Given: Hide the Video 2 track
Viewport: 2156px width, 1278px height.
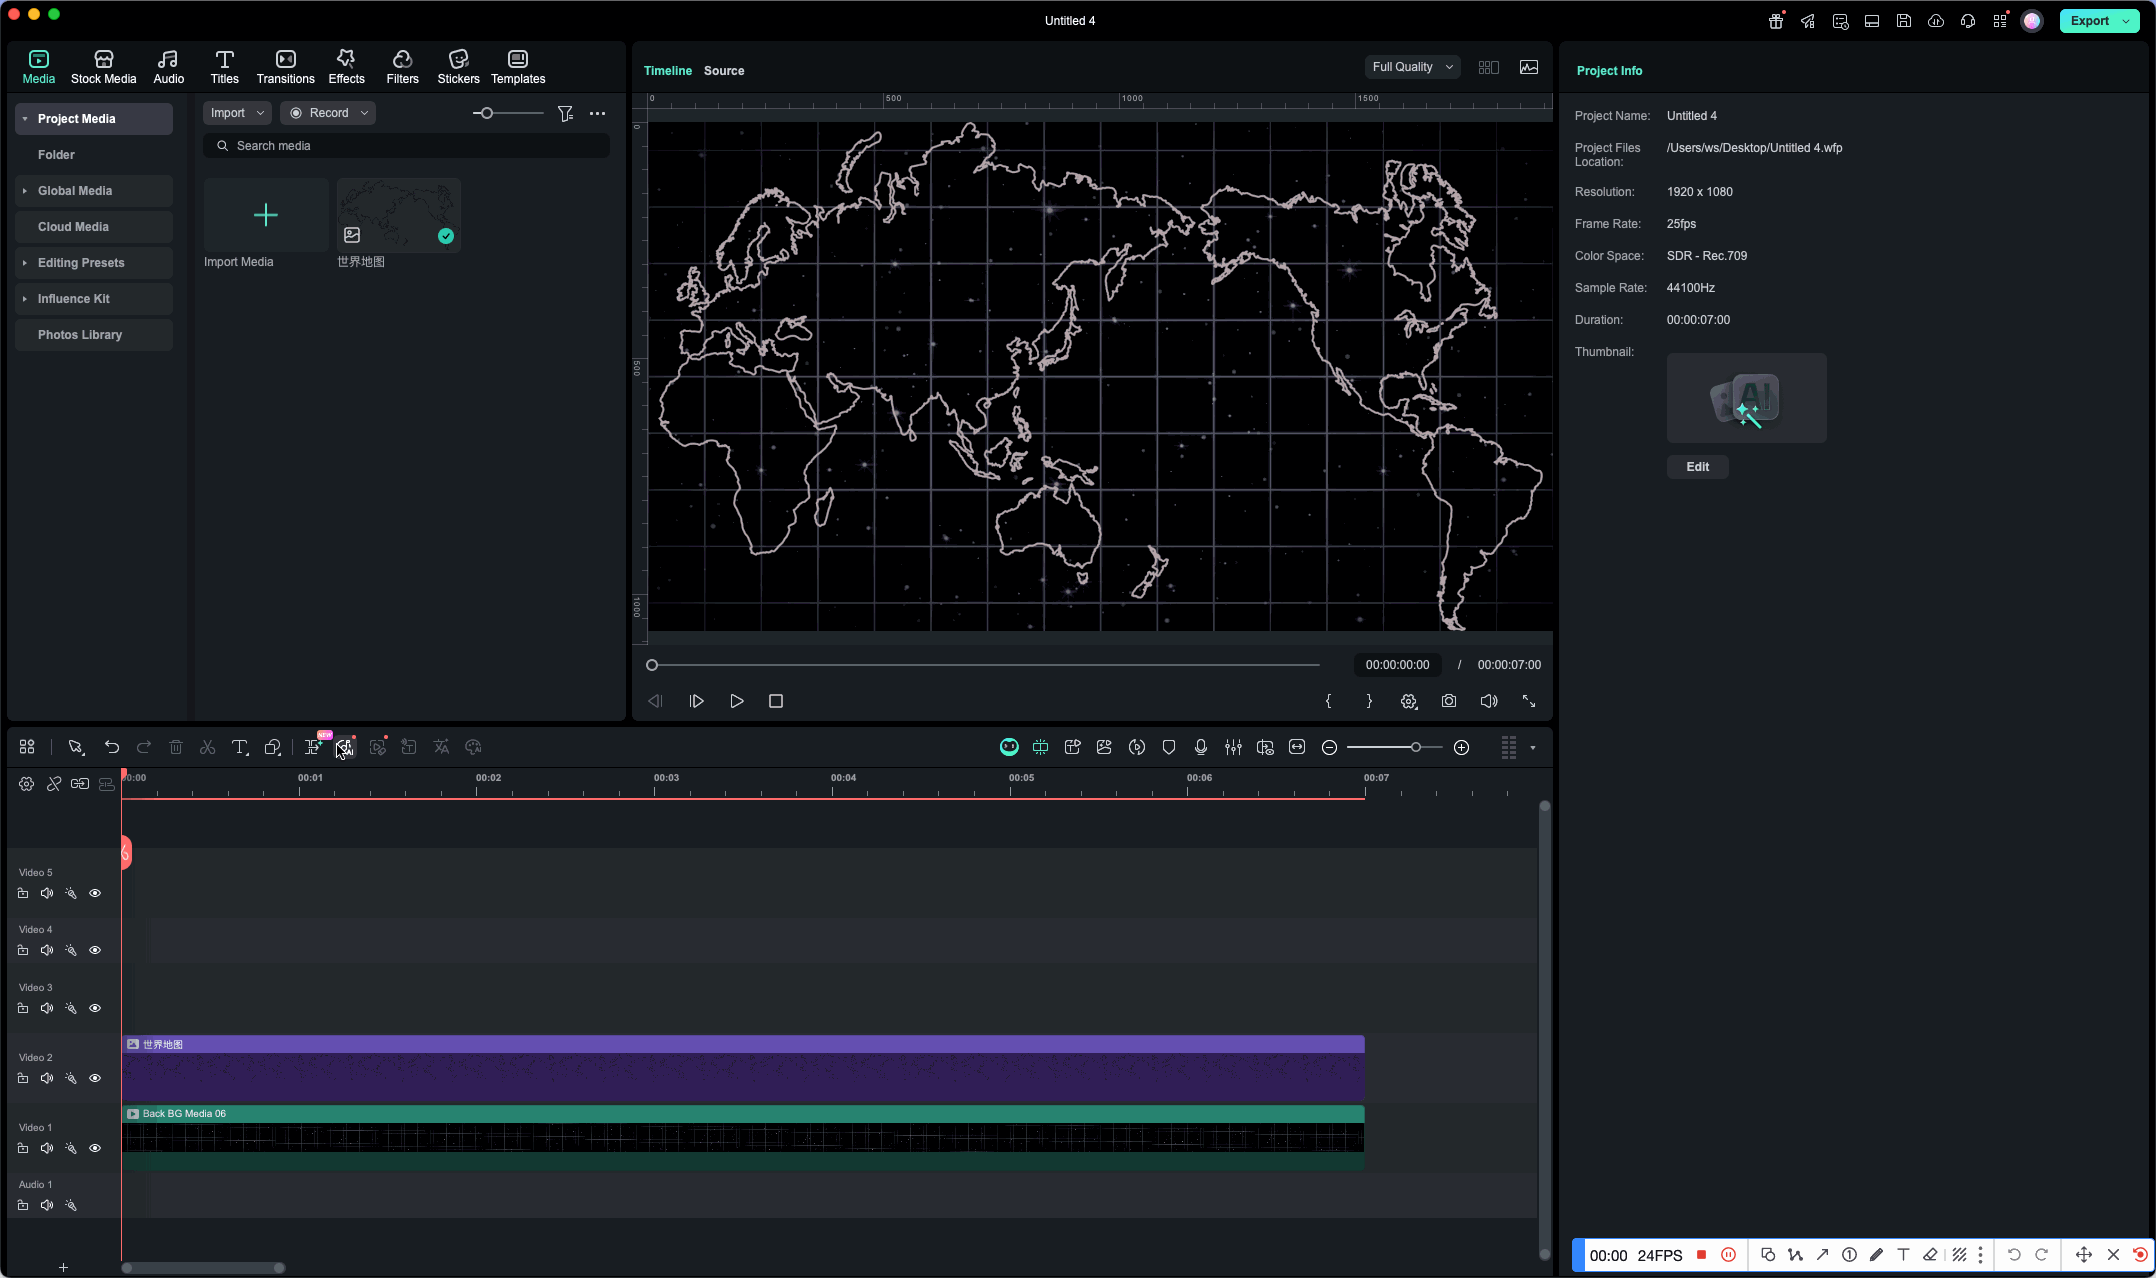Looking at the screenshot, I should tap(95, 1078).
